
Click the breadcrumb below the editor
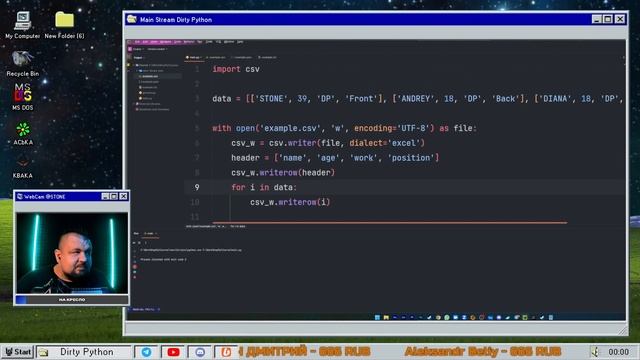pos(216,227)
